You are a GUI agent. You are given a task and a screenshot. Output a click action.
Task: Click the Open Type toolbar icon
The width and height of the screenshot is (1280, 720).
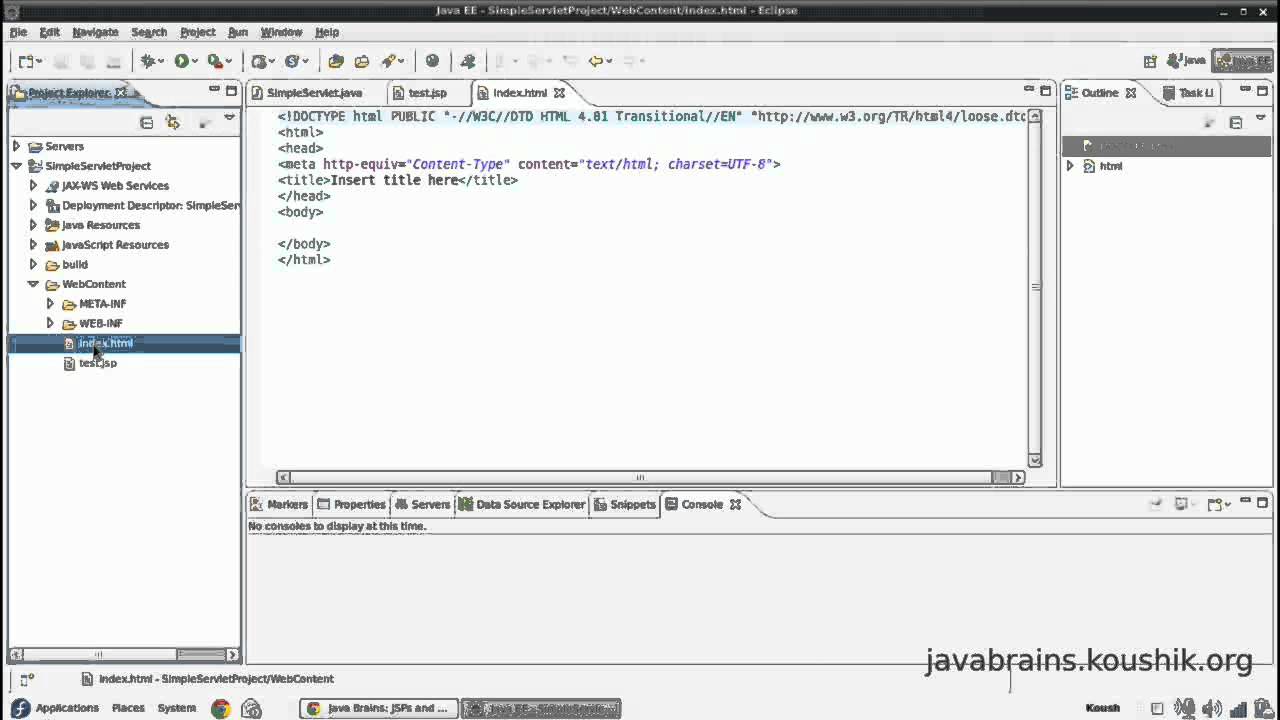336,61
